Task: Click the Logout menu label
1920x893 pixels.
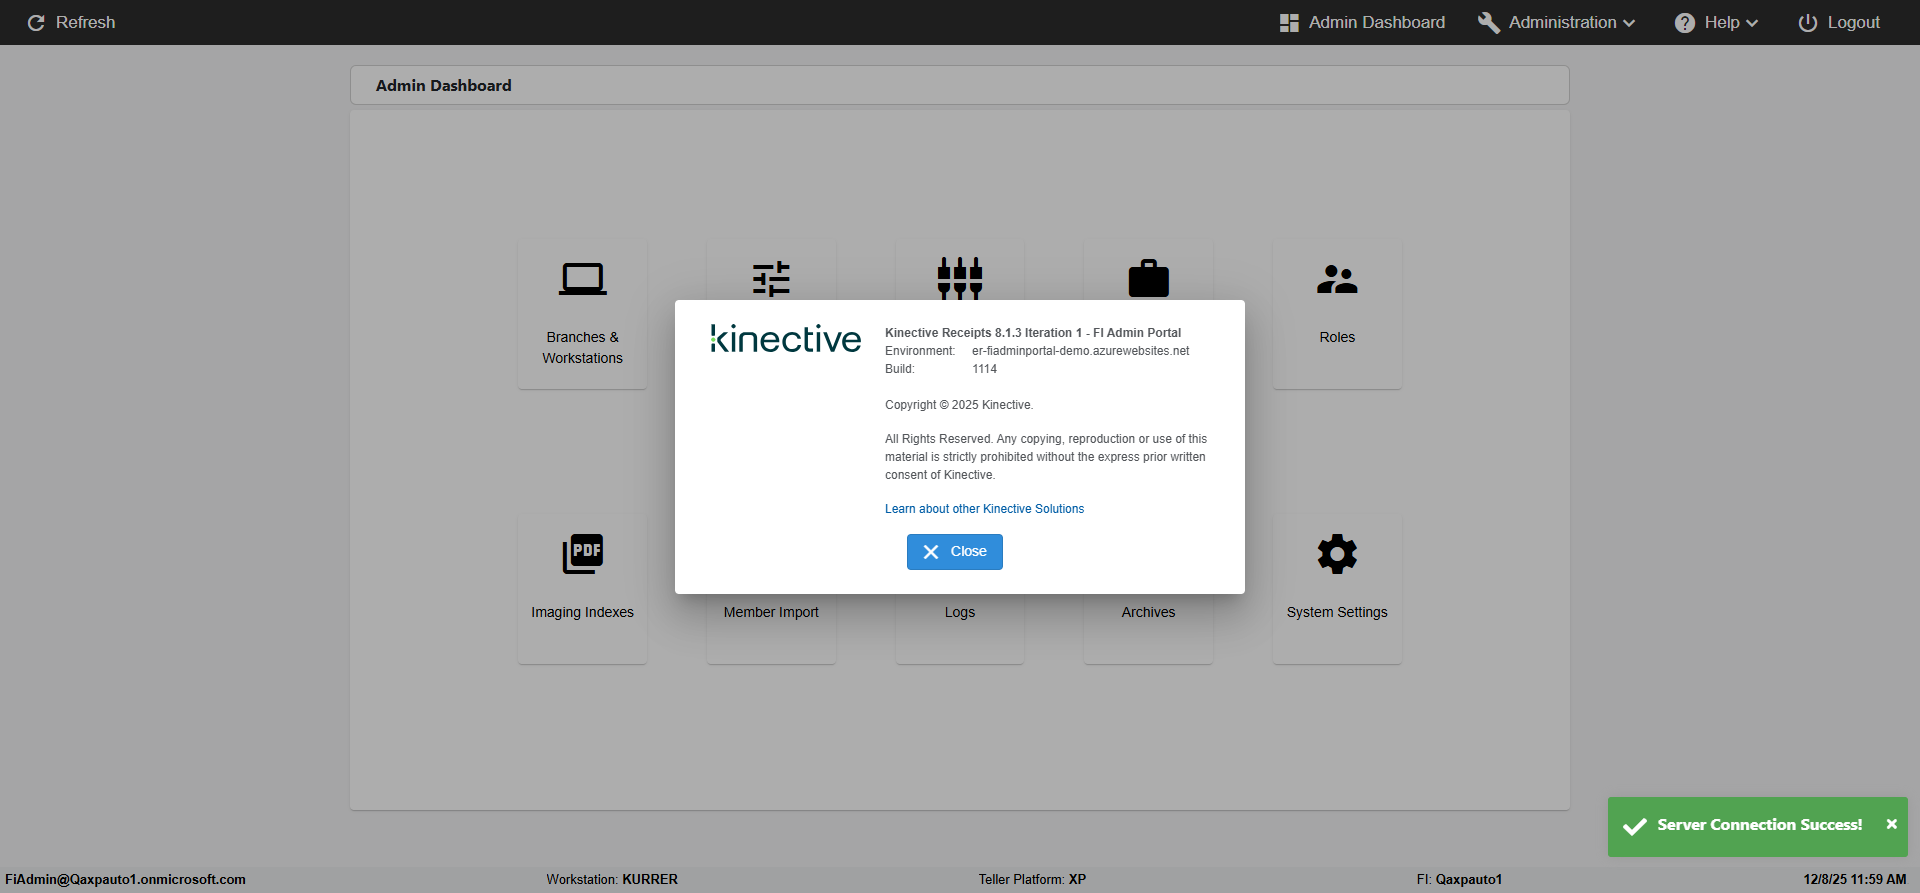Action: pos(1854,23)
